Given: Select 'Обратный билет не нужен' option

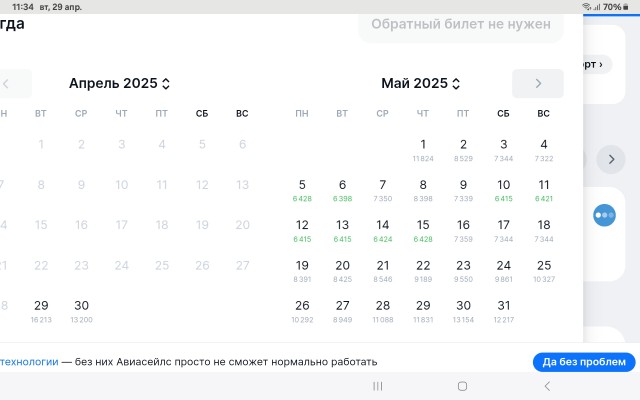Looking at the screenshot, I should click(461, 24).
